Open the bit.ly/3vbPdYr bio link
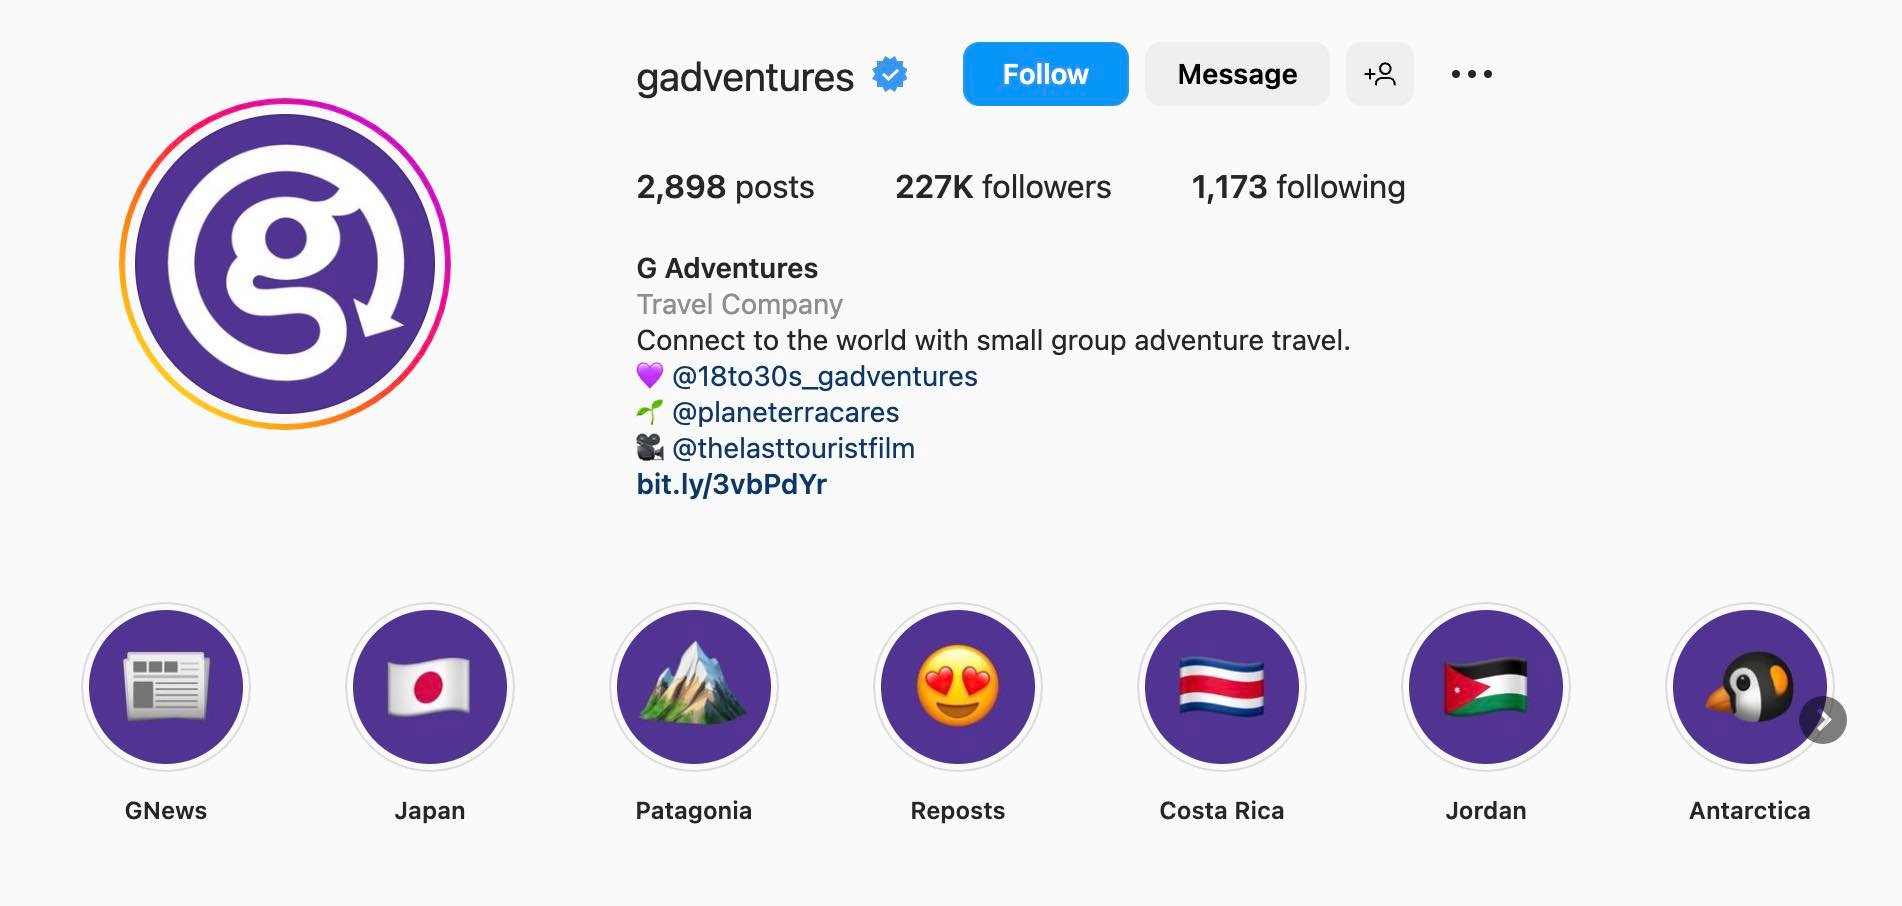 coord(732,485)
